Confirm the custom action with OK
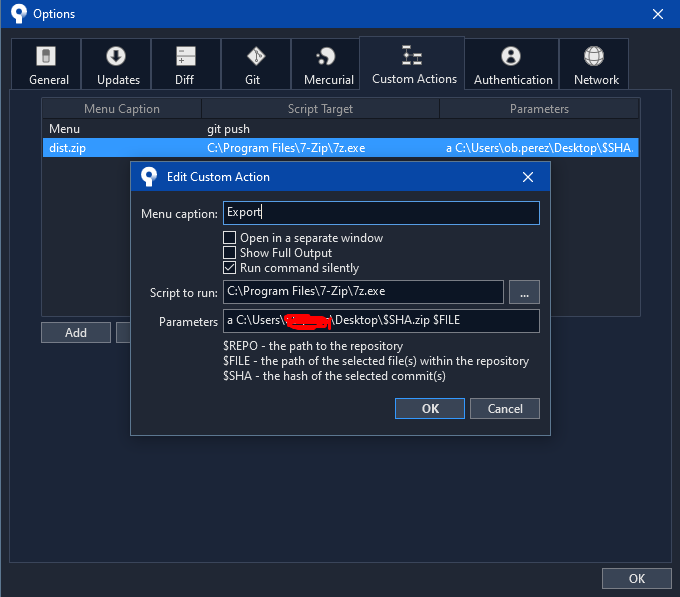680x597 pixels. (430, 408)
